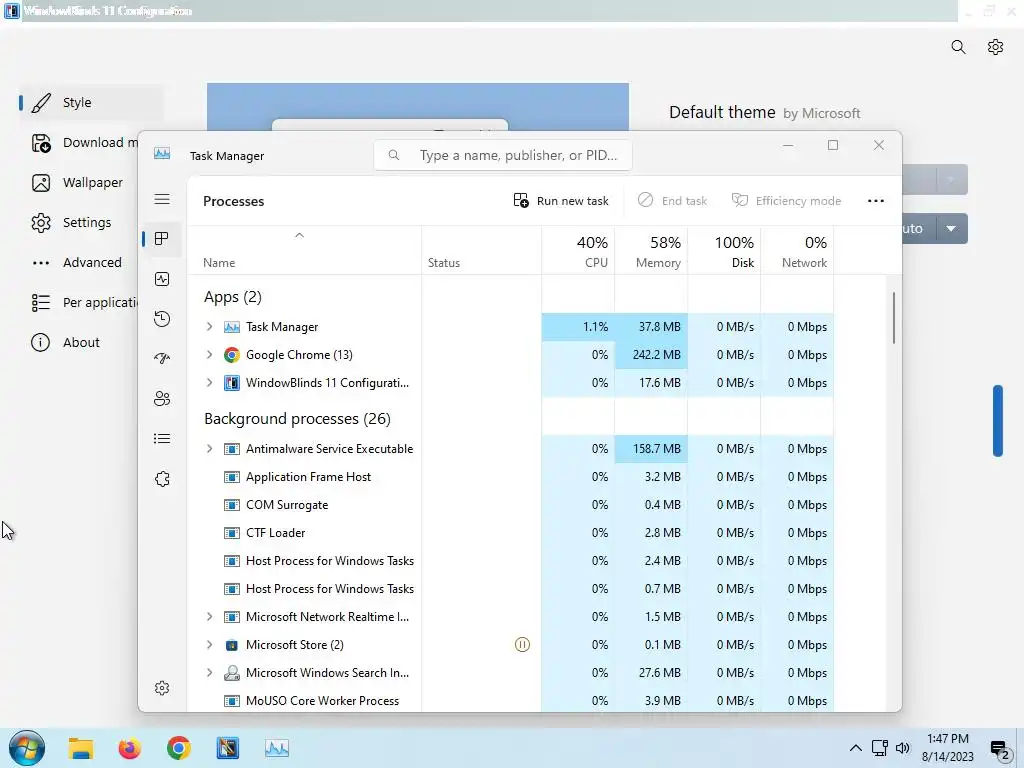This screenshot has width=1024, height=768.
Task: Click WindowBlinds top-right settings gear
Action: [x=995, y=47]
